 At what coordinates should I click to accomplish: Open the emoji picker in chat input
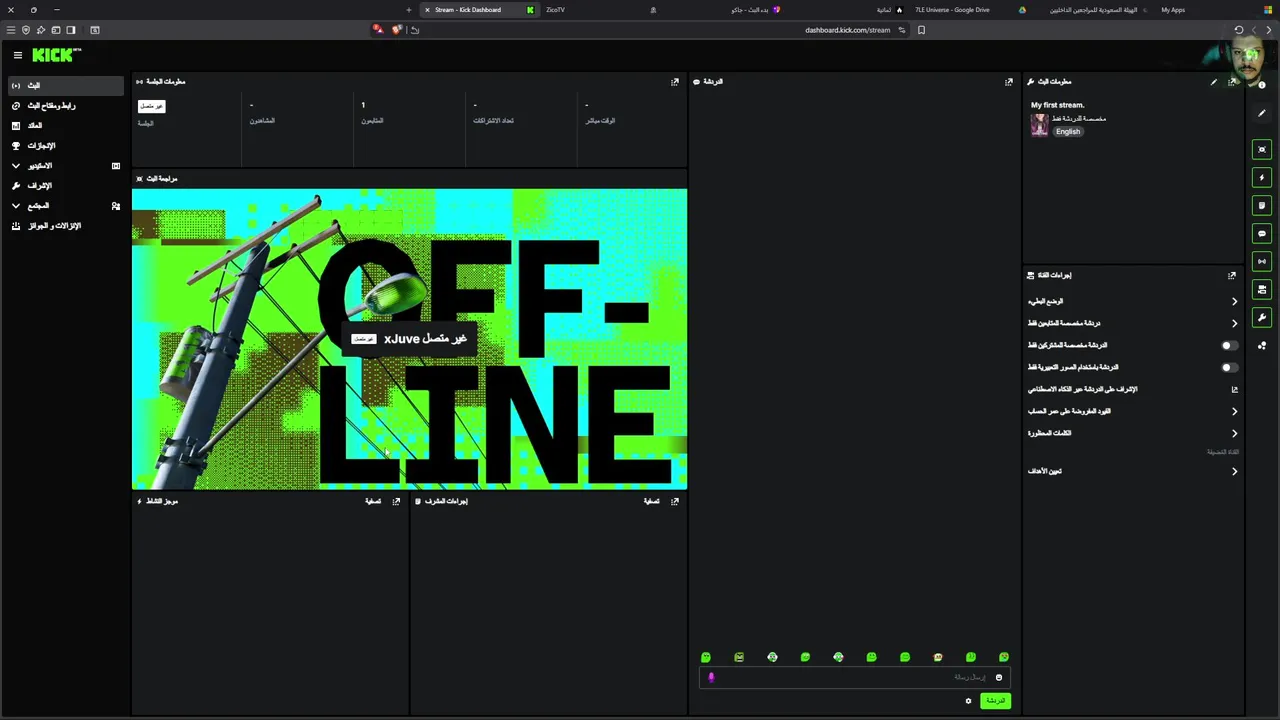pyautogui.click(x=998, y=677)
